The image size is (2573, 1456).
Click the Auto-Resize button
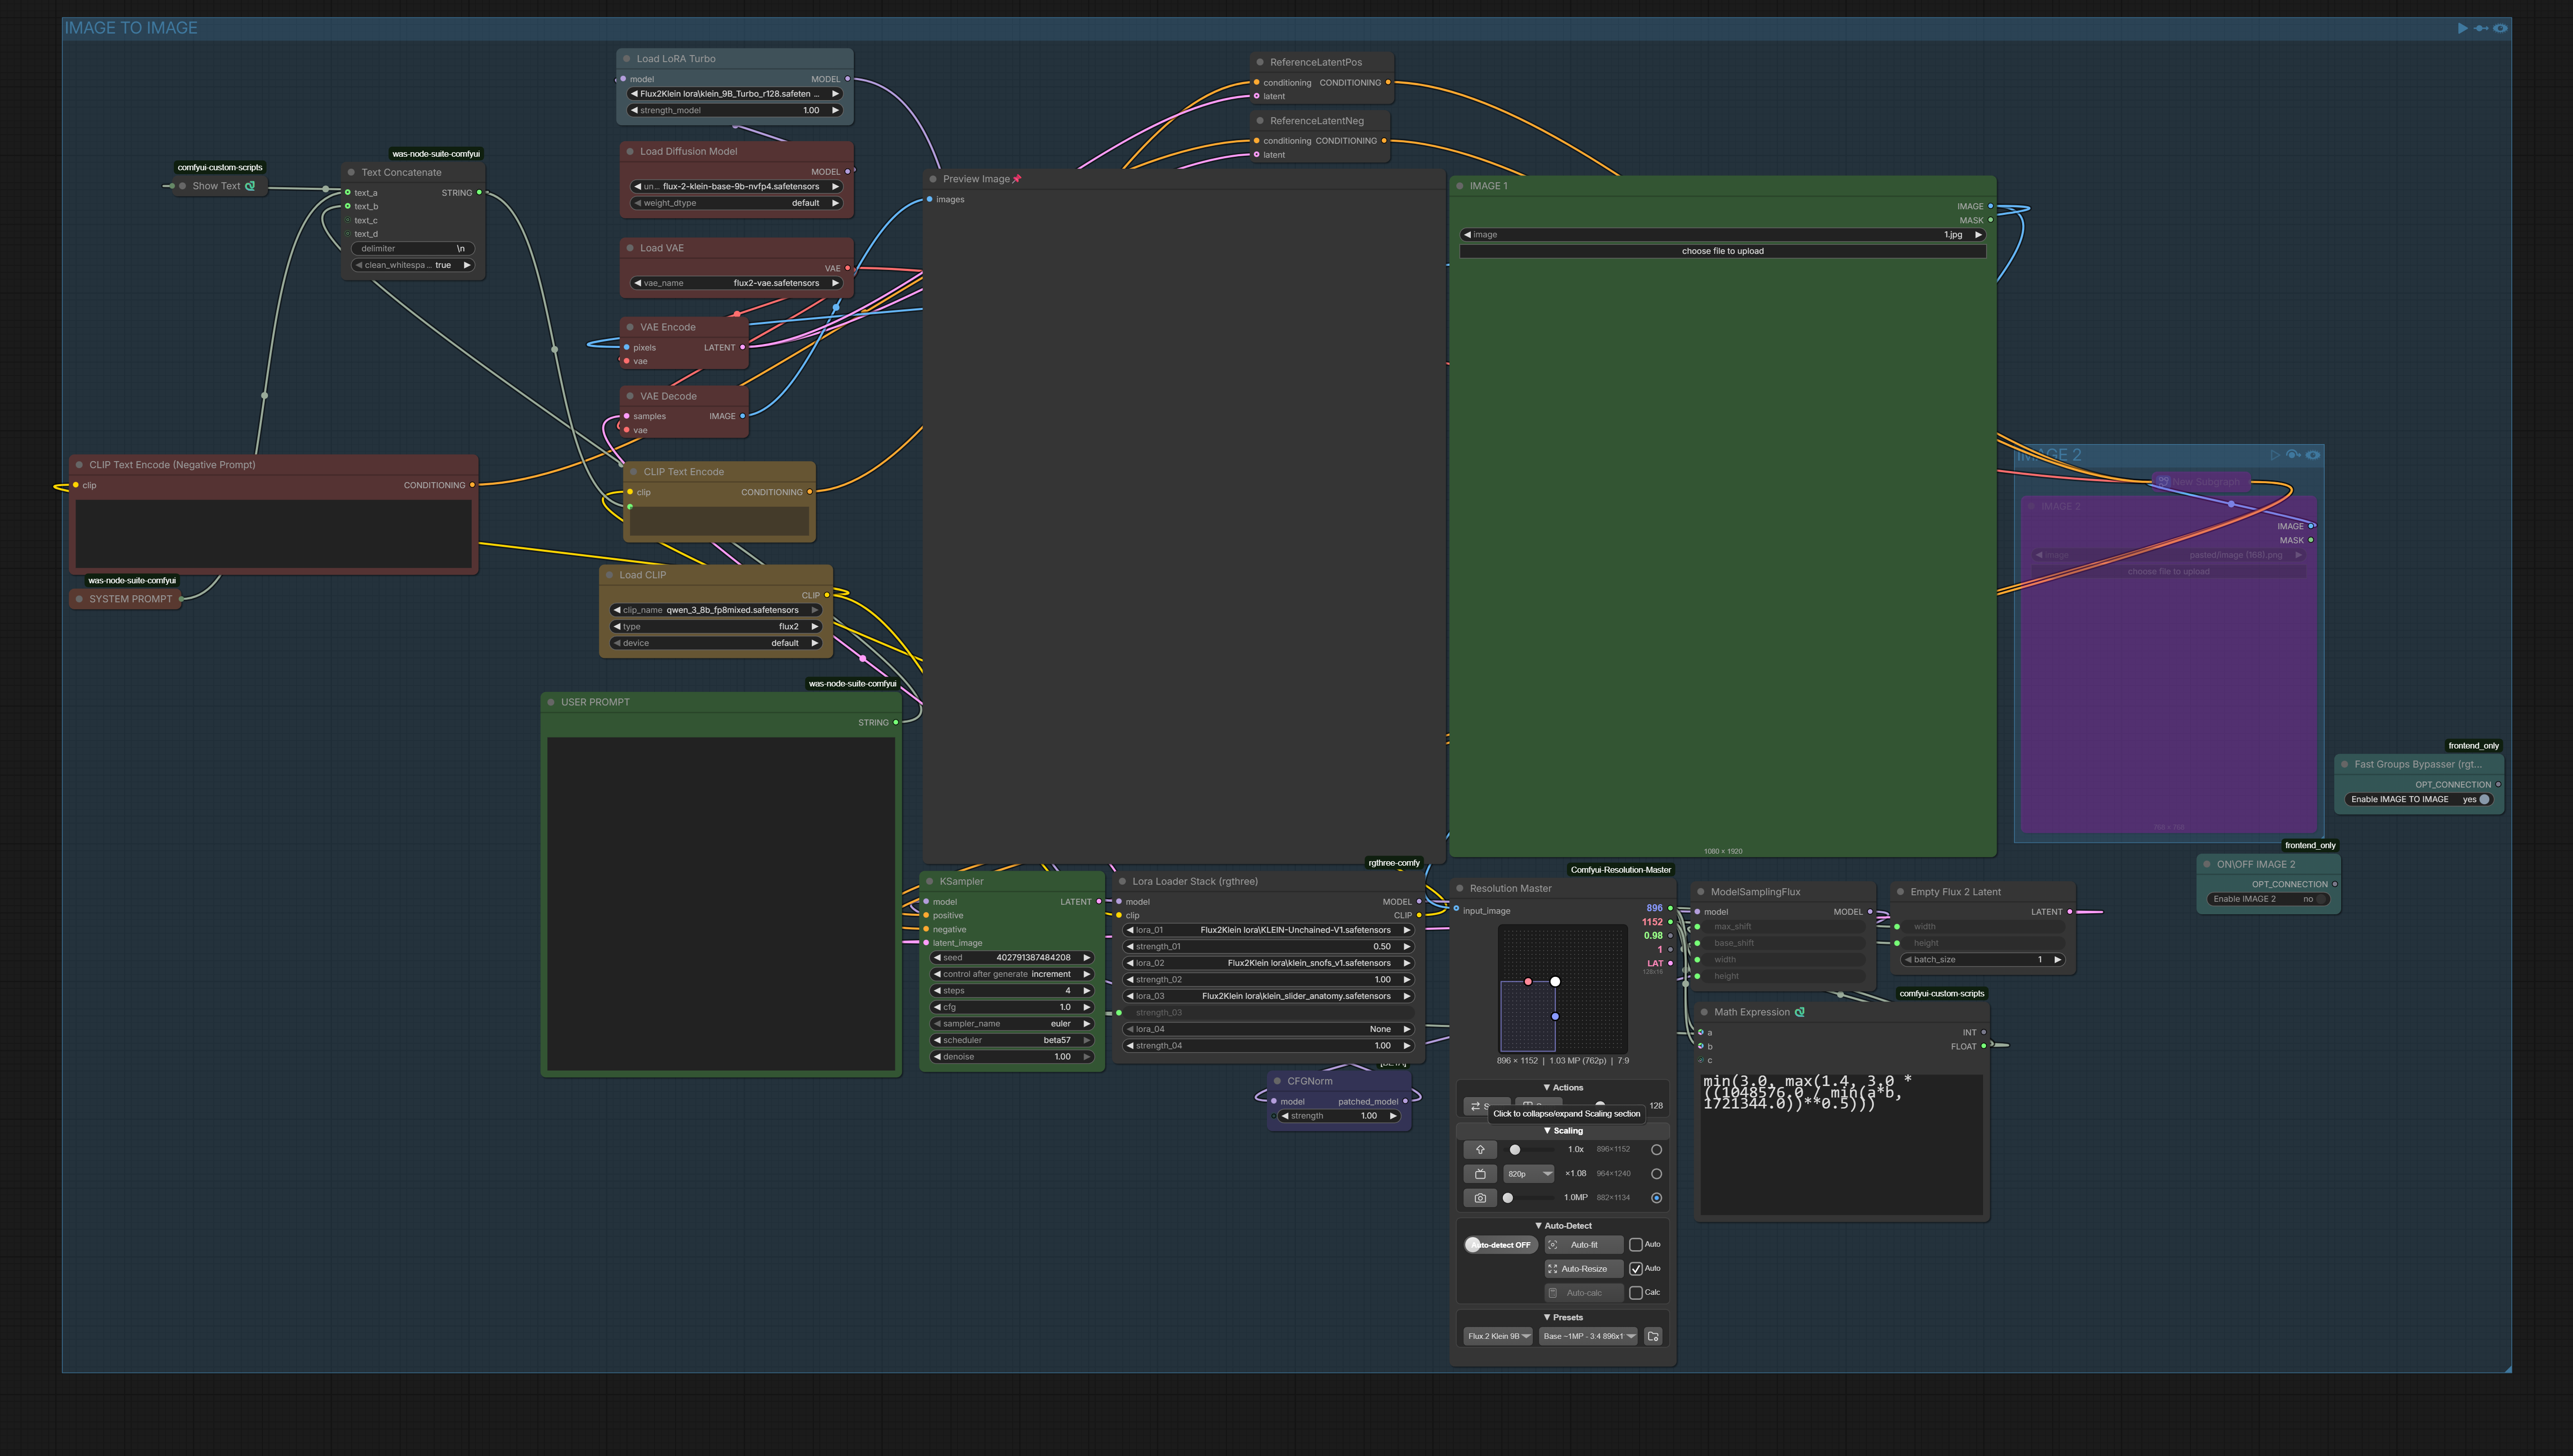click(x=1584, y=1269)
